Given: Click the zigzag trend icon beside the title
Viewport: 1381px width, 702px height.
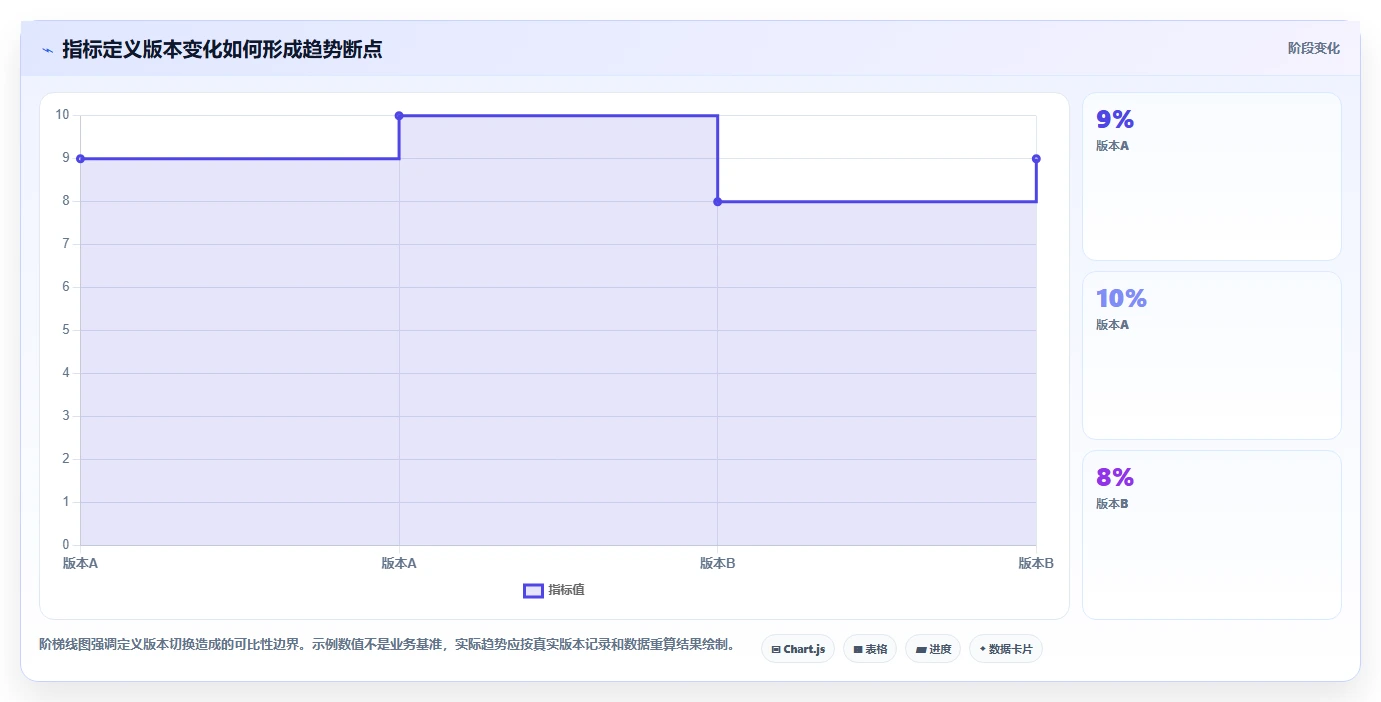Looking at the screenshot, I should (x=47, y=49).
